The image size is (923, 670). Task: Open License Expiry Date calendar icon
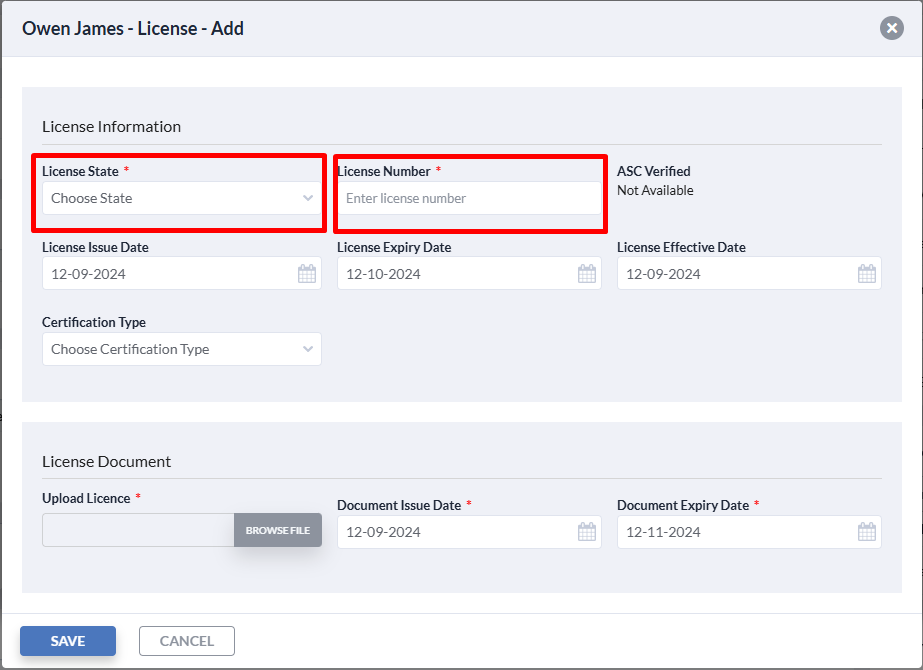coord(587,274)
